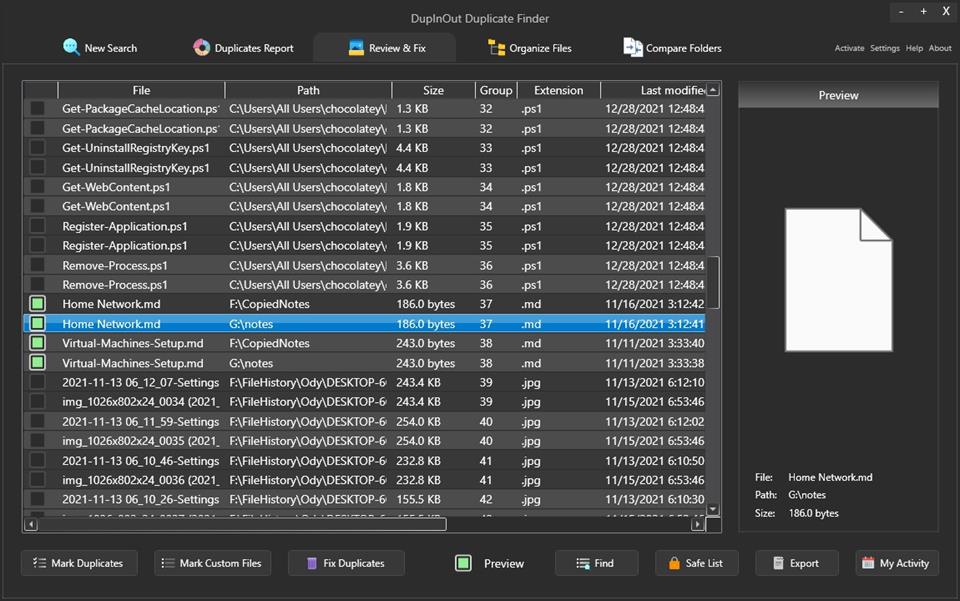The width and height of the screenshot is (960, 601).
Task: Click the Duplicates Report pie chart icon
Action: tap(201, 47)
